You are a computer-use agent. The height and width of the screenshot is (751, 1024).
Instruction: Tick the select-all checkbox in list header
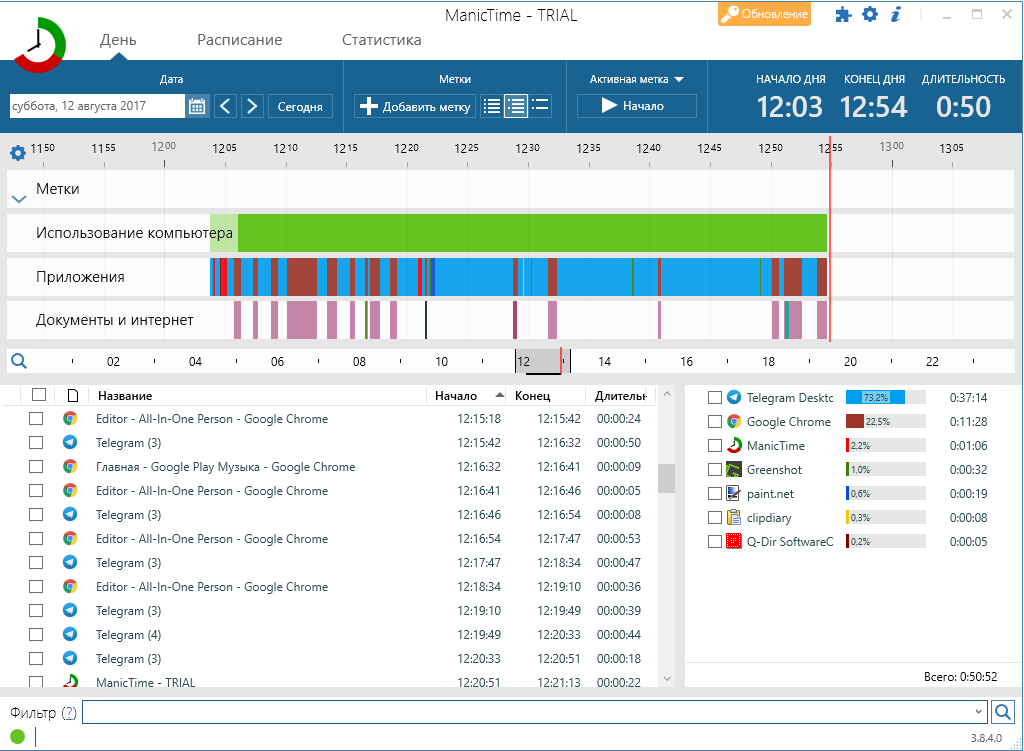39,394
